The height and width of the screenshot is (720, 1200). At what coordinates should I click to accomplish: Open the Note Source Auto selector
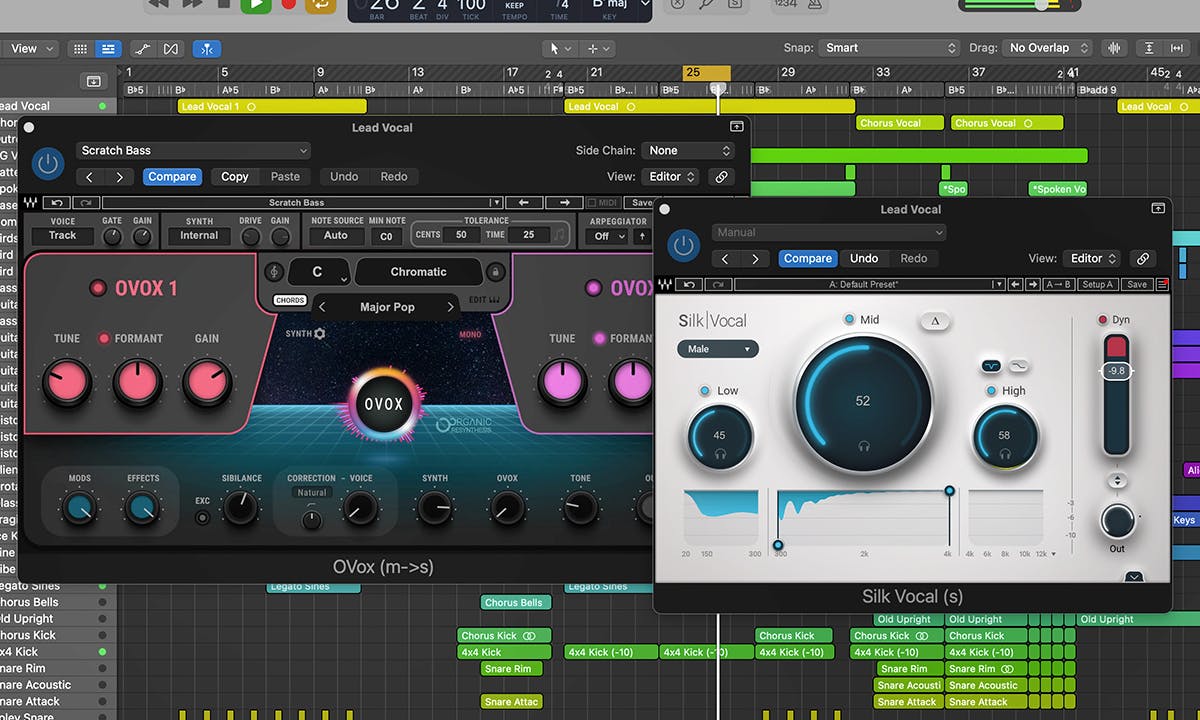336,236
